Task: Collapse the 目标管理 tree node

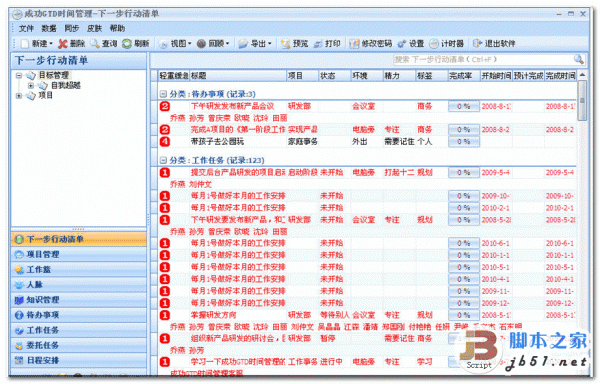Action: pos(19,76)
